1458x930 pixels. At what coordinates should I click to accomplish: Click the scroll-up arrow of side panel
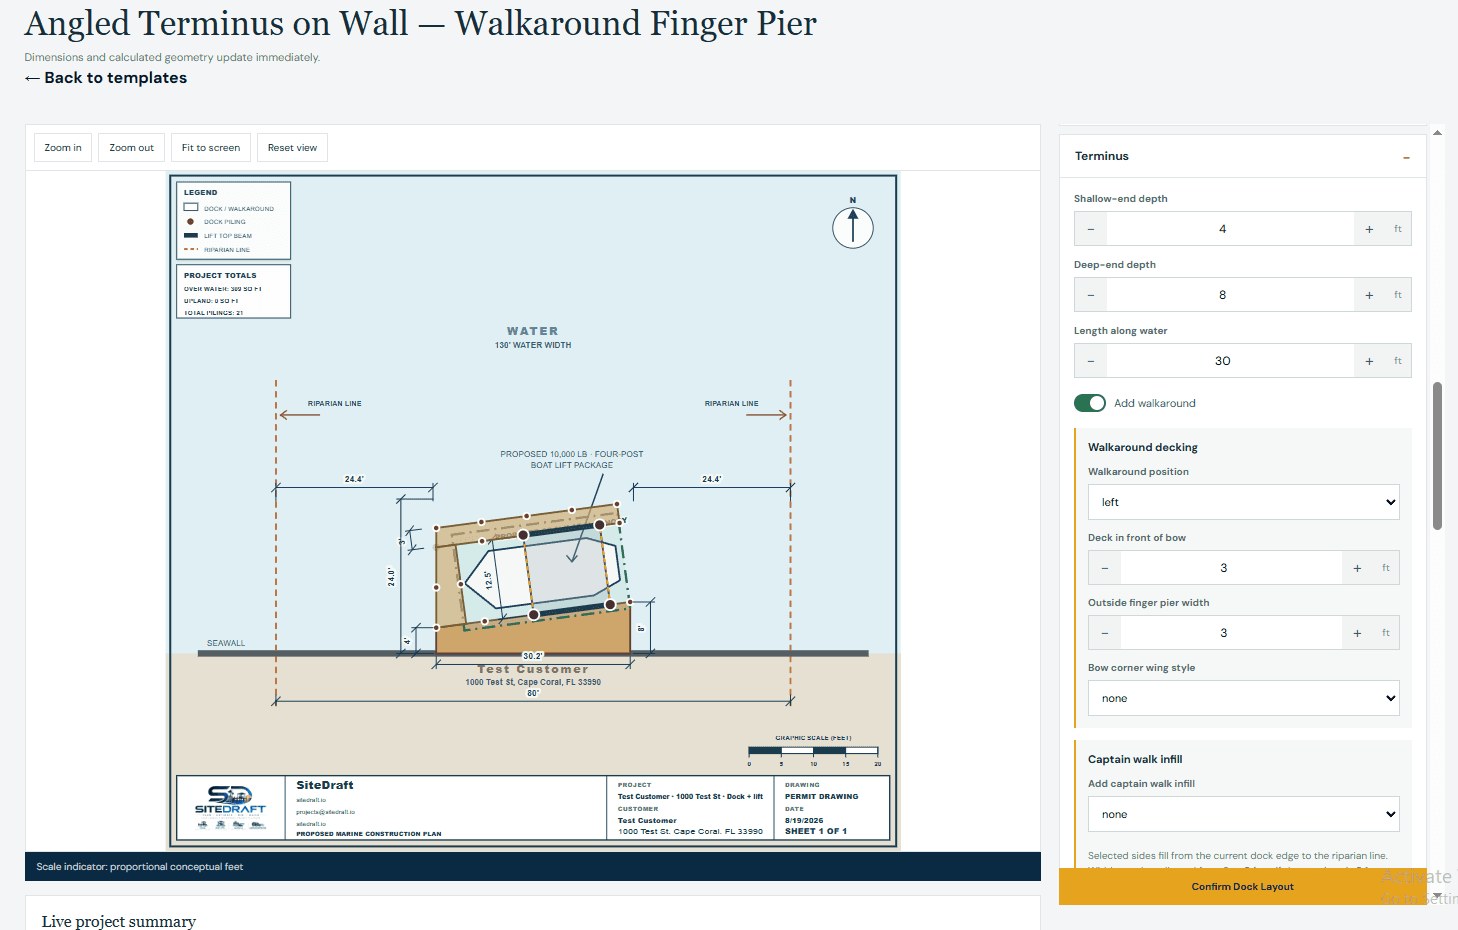pos(1437,132)
